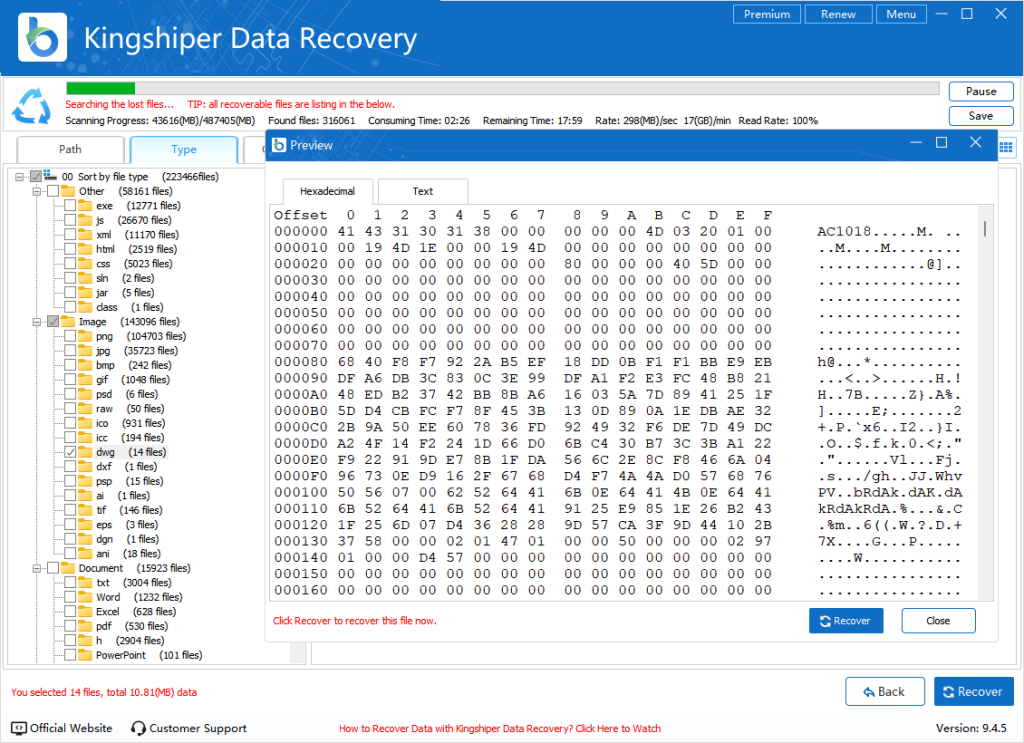The height and width of the screenshot is (743, 1024).
Task: Check the Other category checkbox
Action: (53, 191)
